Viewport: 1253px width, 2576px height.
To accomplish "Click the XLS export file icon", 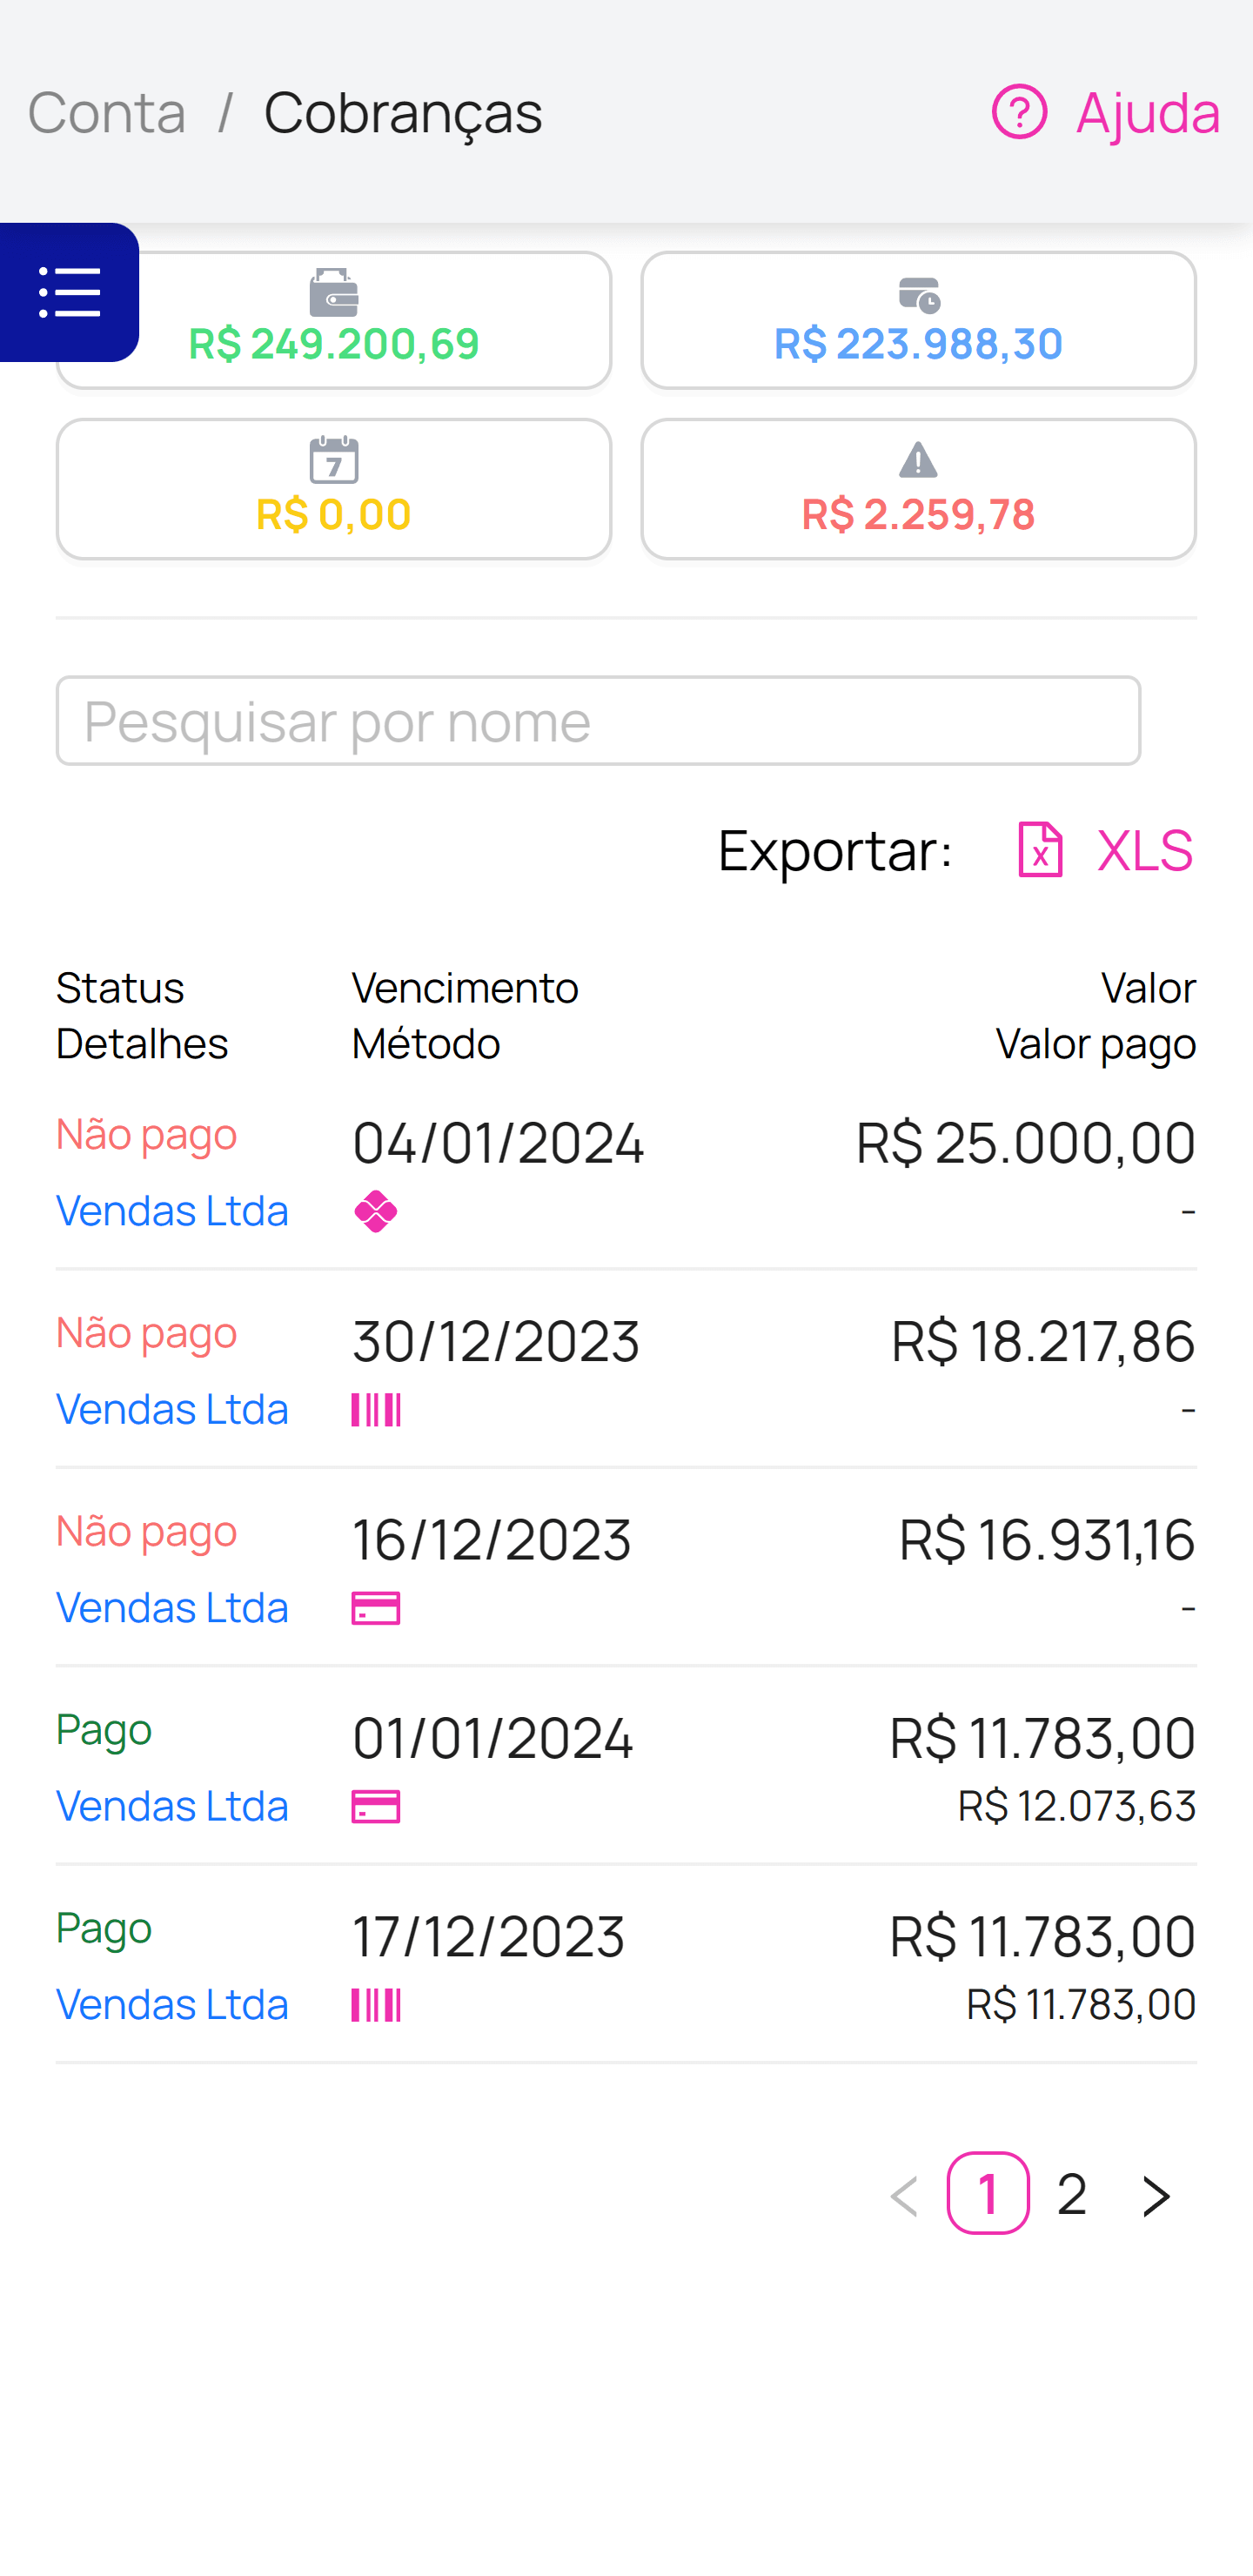I will click(x=1040, y=850).
